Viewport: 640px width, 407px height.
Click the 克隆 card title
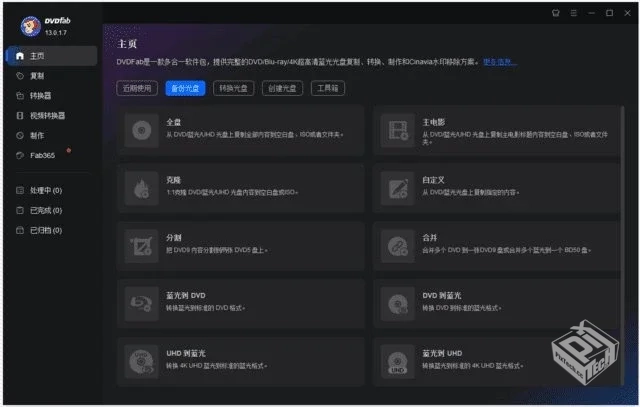click(173, 180)
